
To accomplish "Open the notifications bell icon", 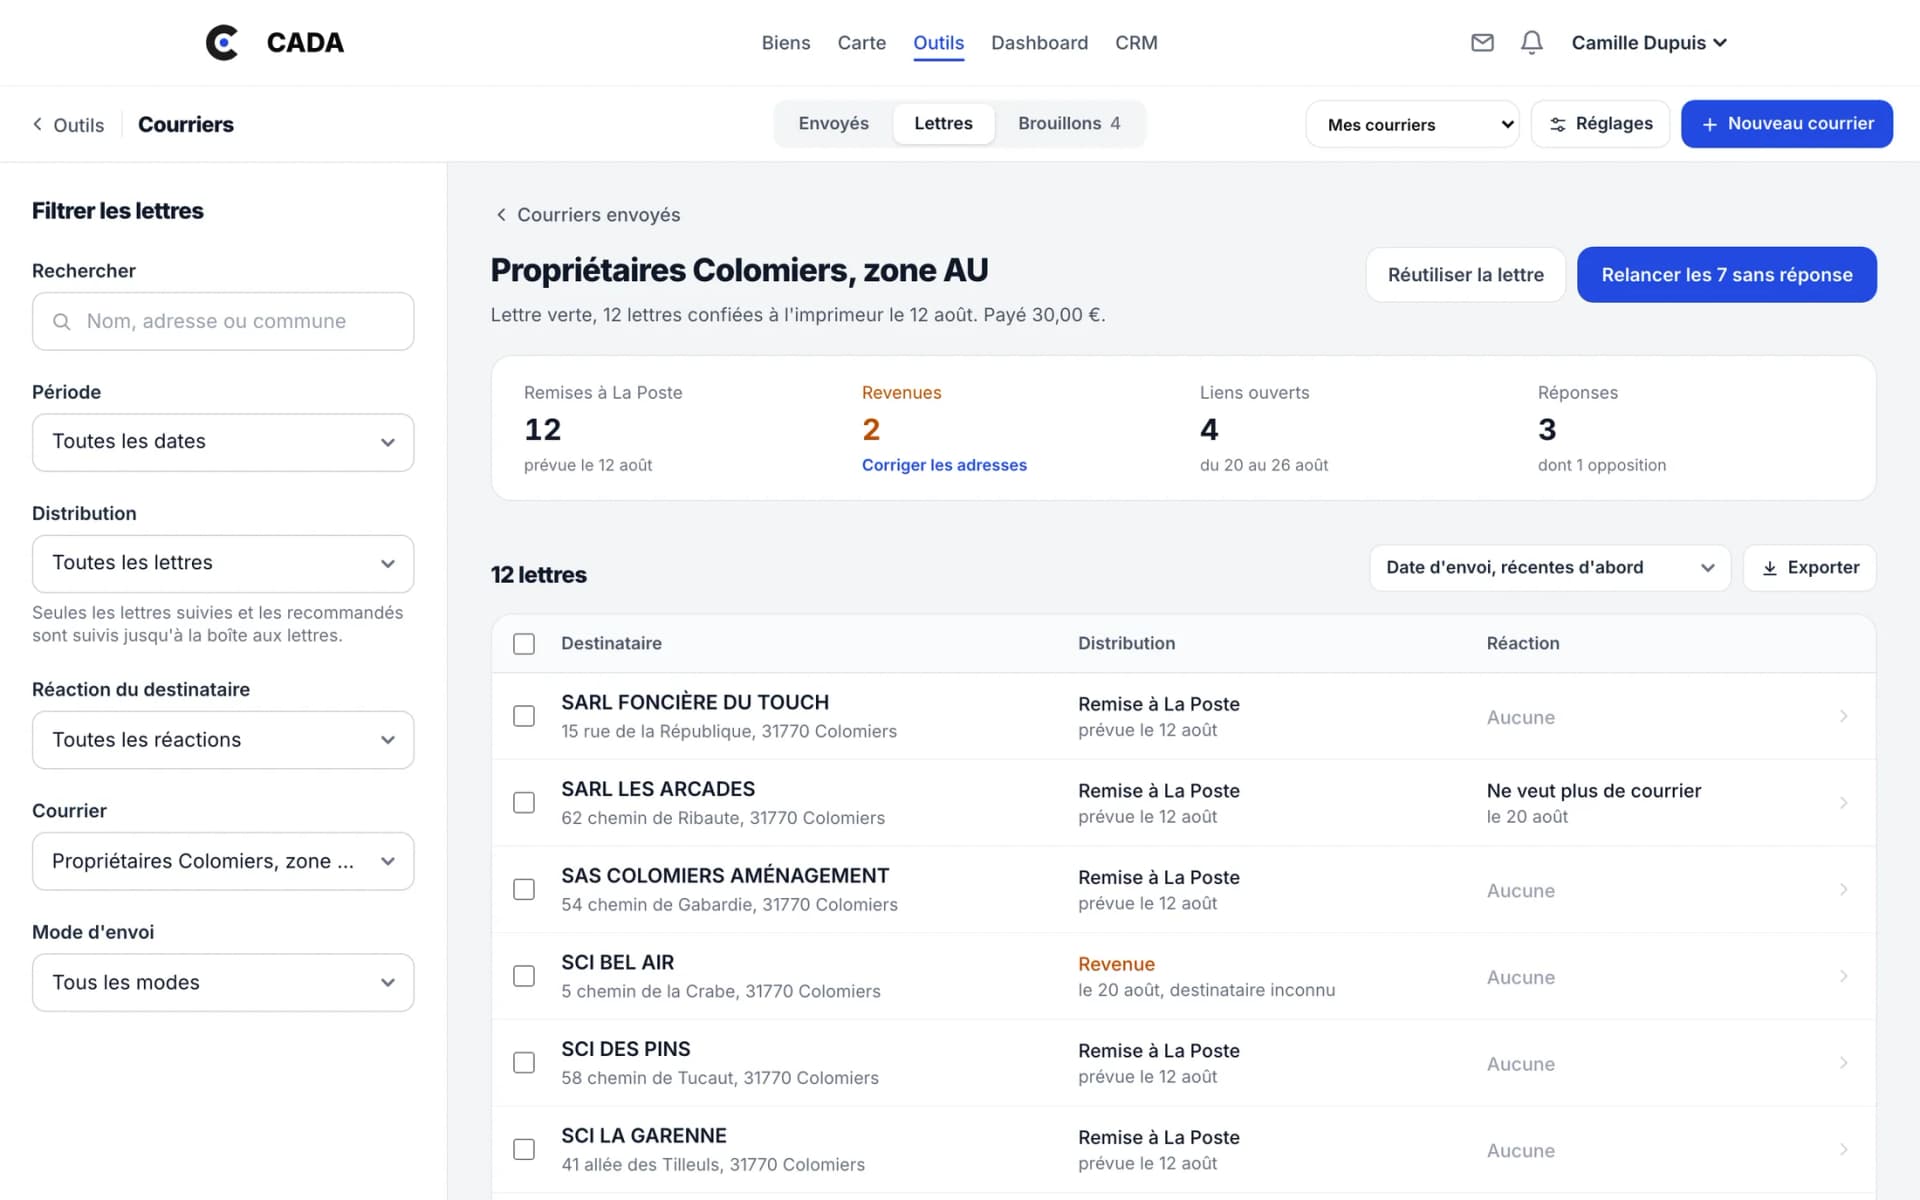I will (1531, 42).
